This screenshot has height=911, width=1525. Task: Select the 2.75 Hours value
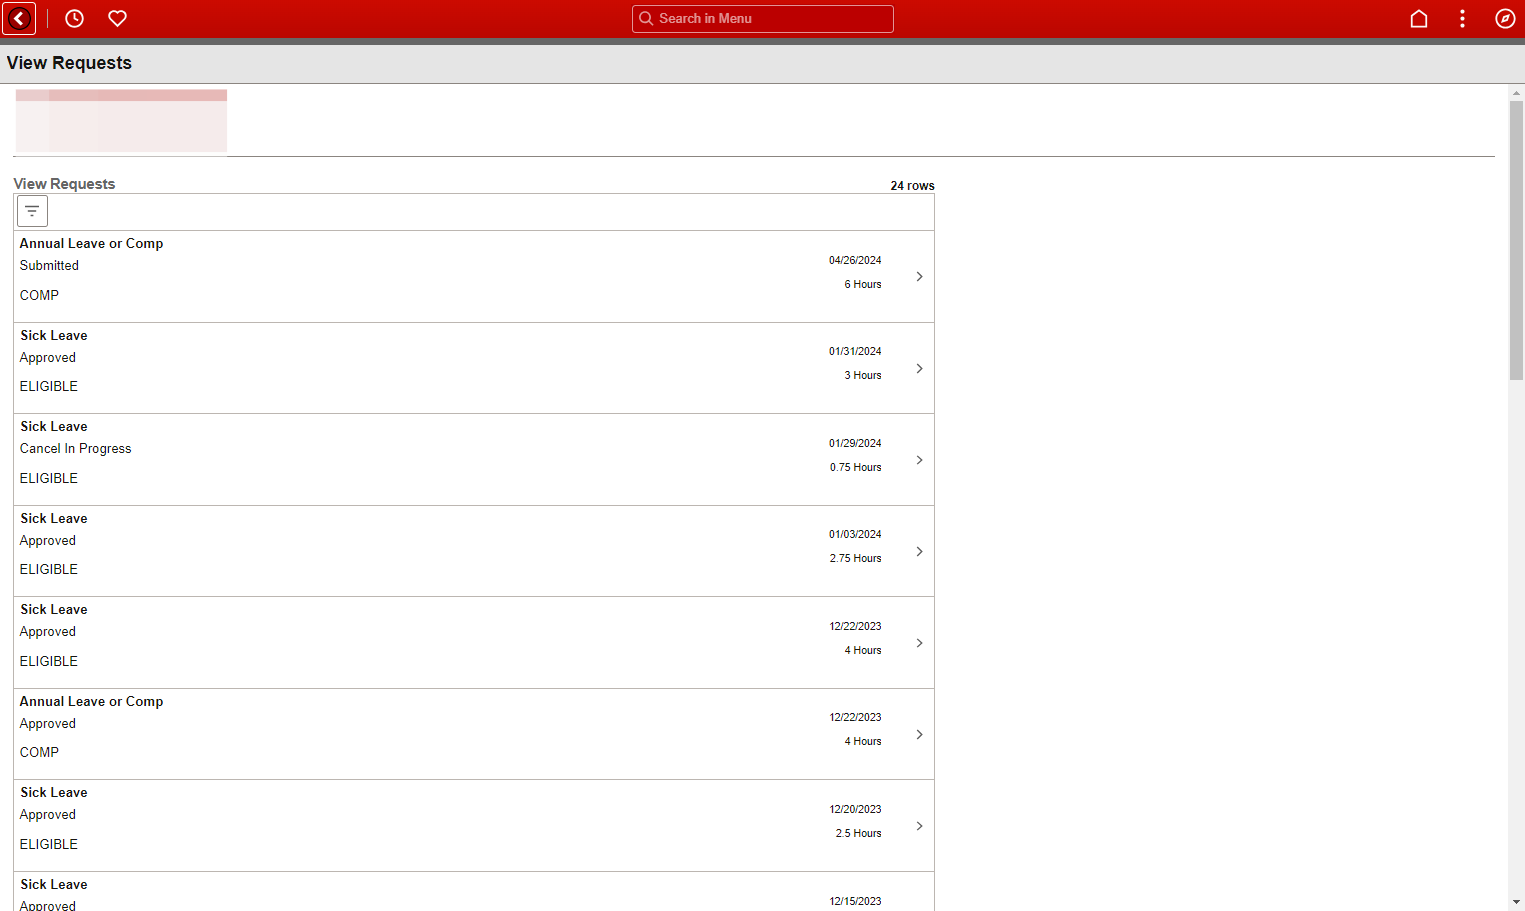pos(855,558)
